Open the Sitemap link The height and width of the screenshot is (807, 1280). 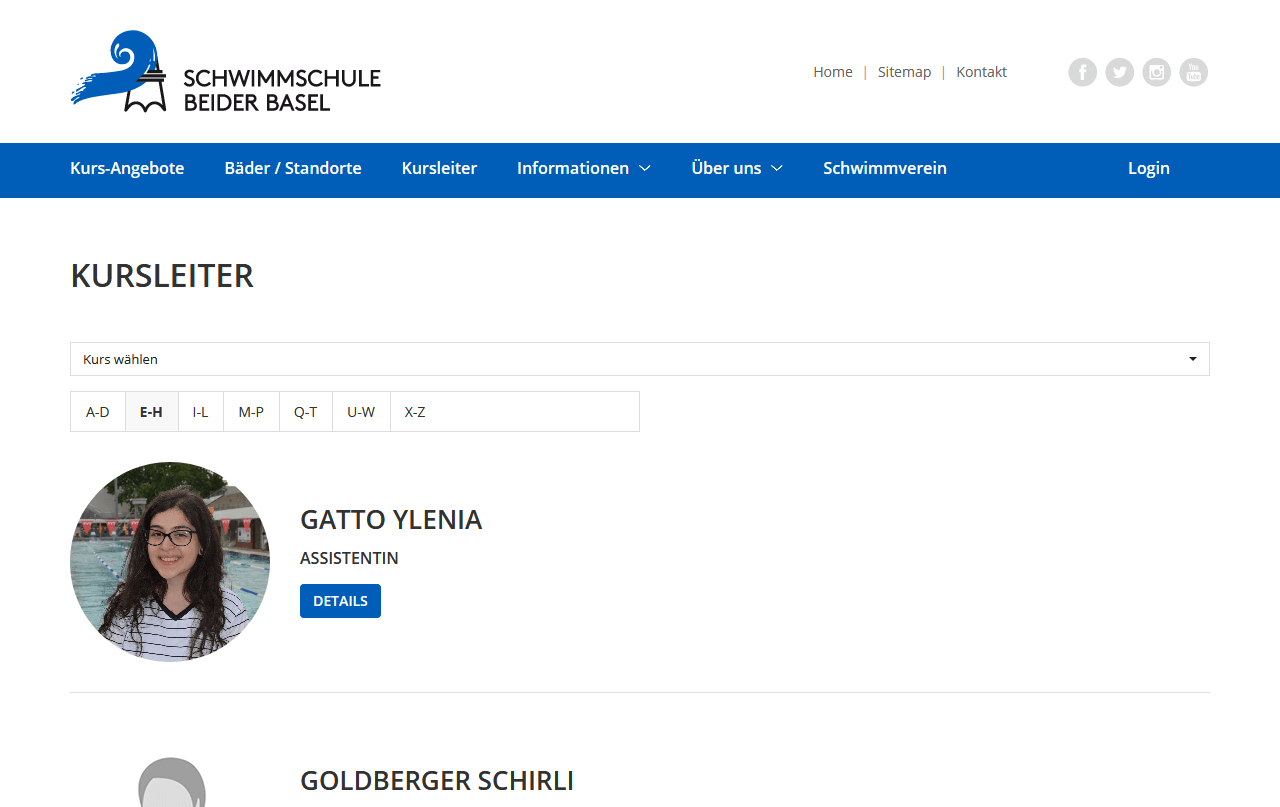(904, 72)
